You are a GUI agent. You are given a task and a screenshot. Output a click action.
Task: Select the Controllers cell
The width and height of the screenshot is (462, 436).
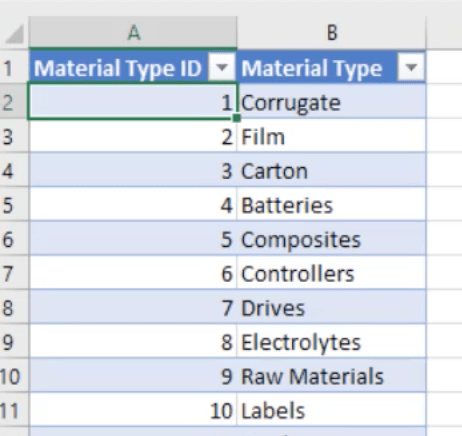[331, 273]
